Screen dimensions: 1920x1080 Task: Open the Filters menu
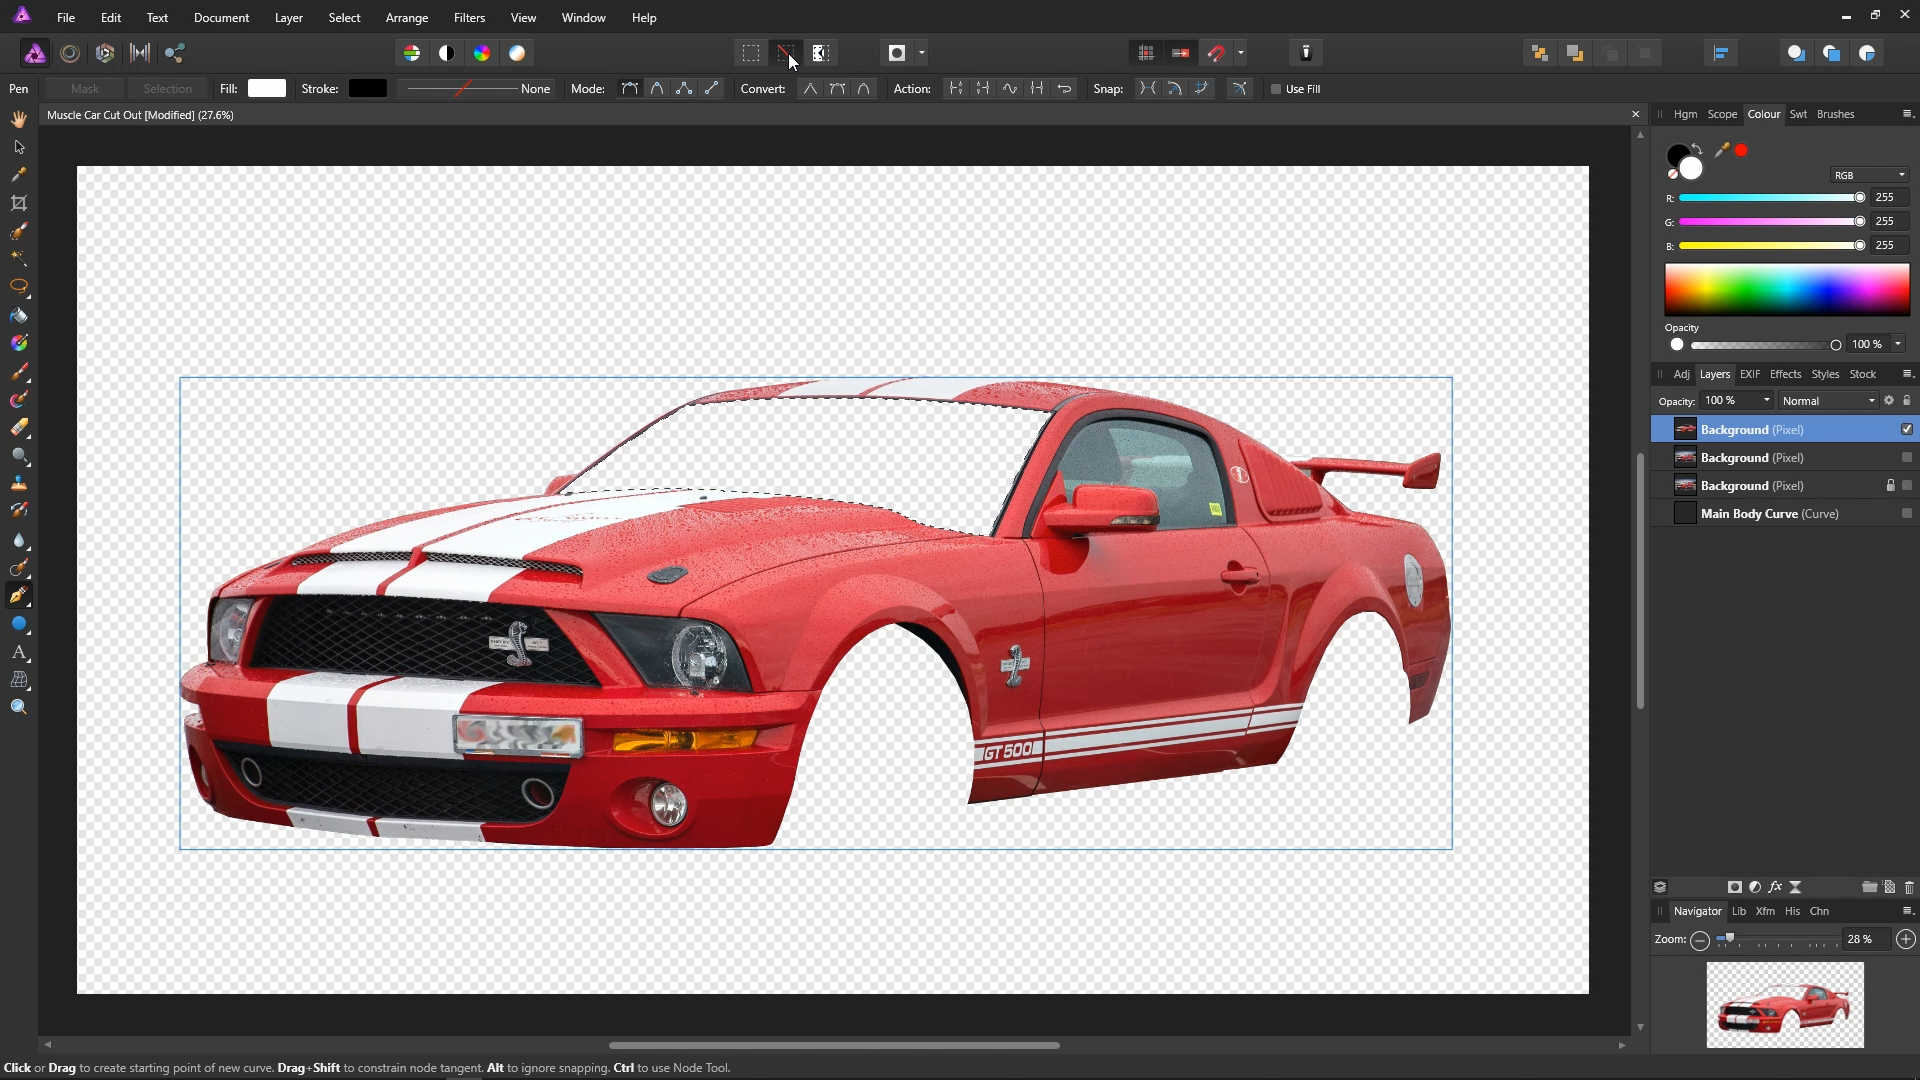point(469,18)
